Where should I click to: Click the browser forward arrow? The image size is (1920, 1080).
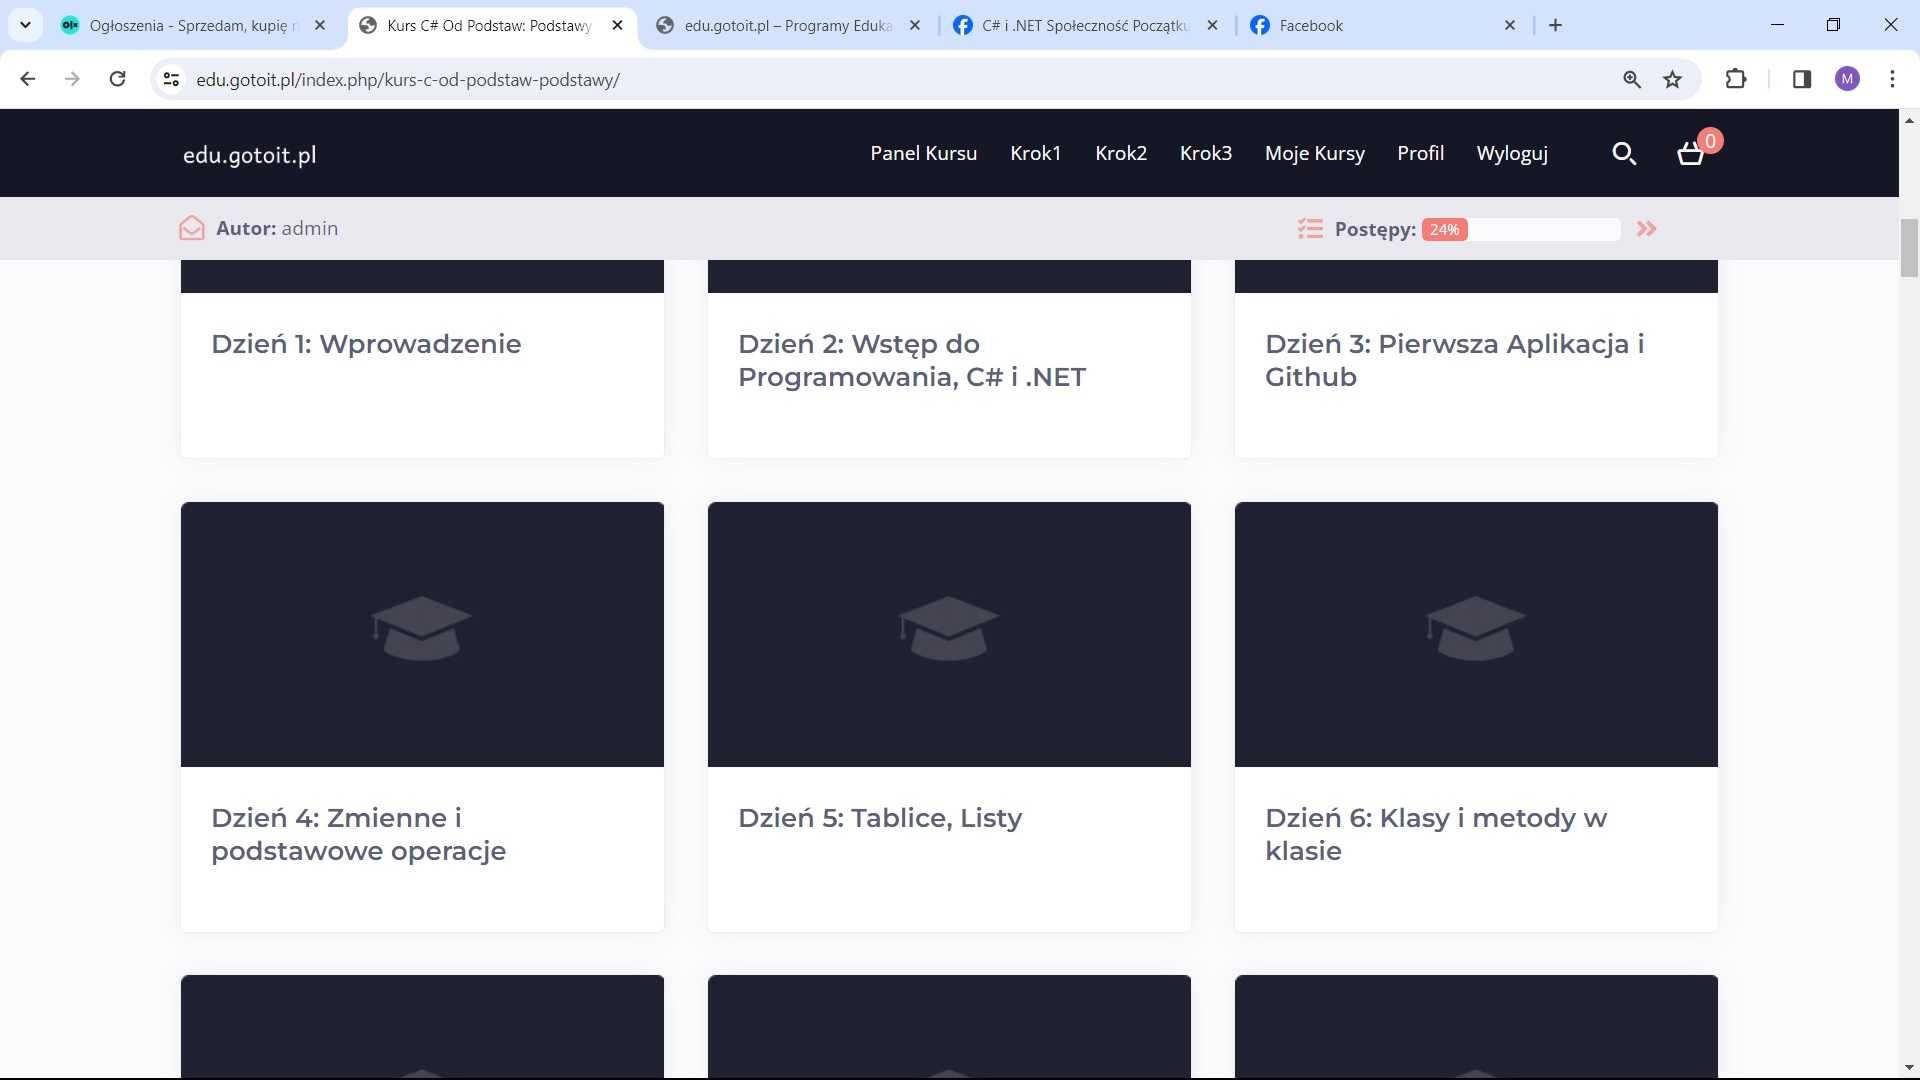point(72,79)
